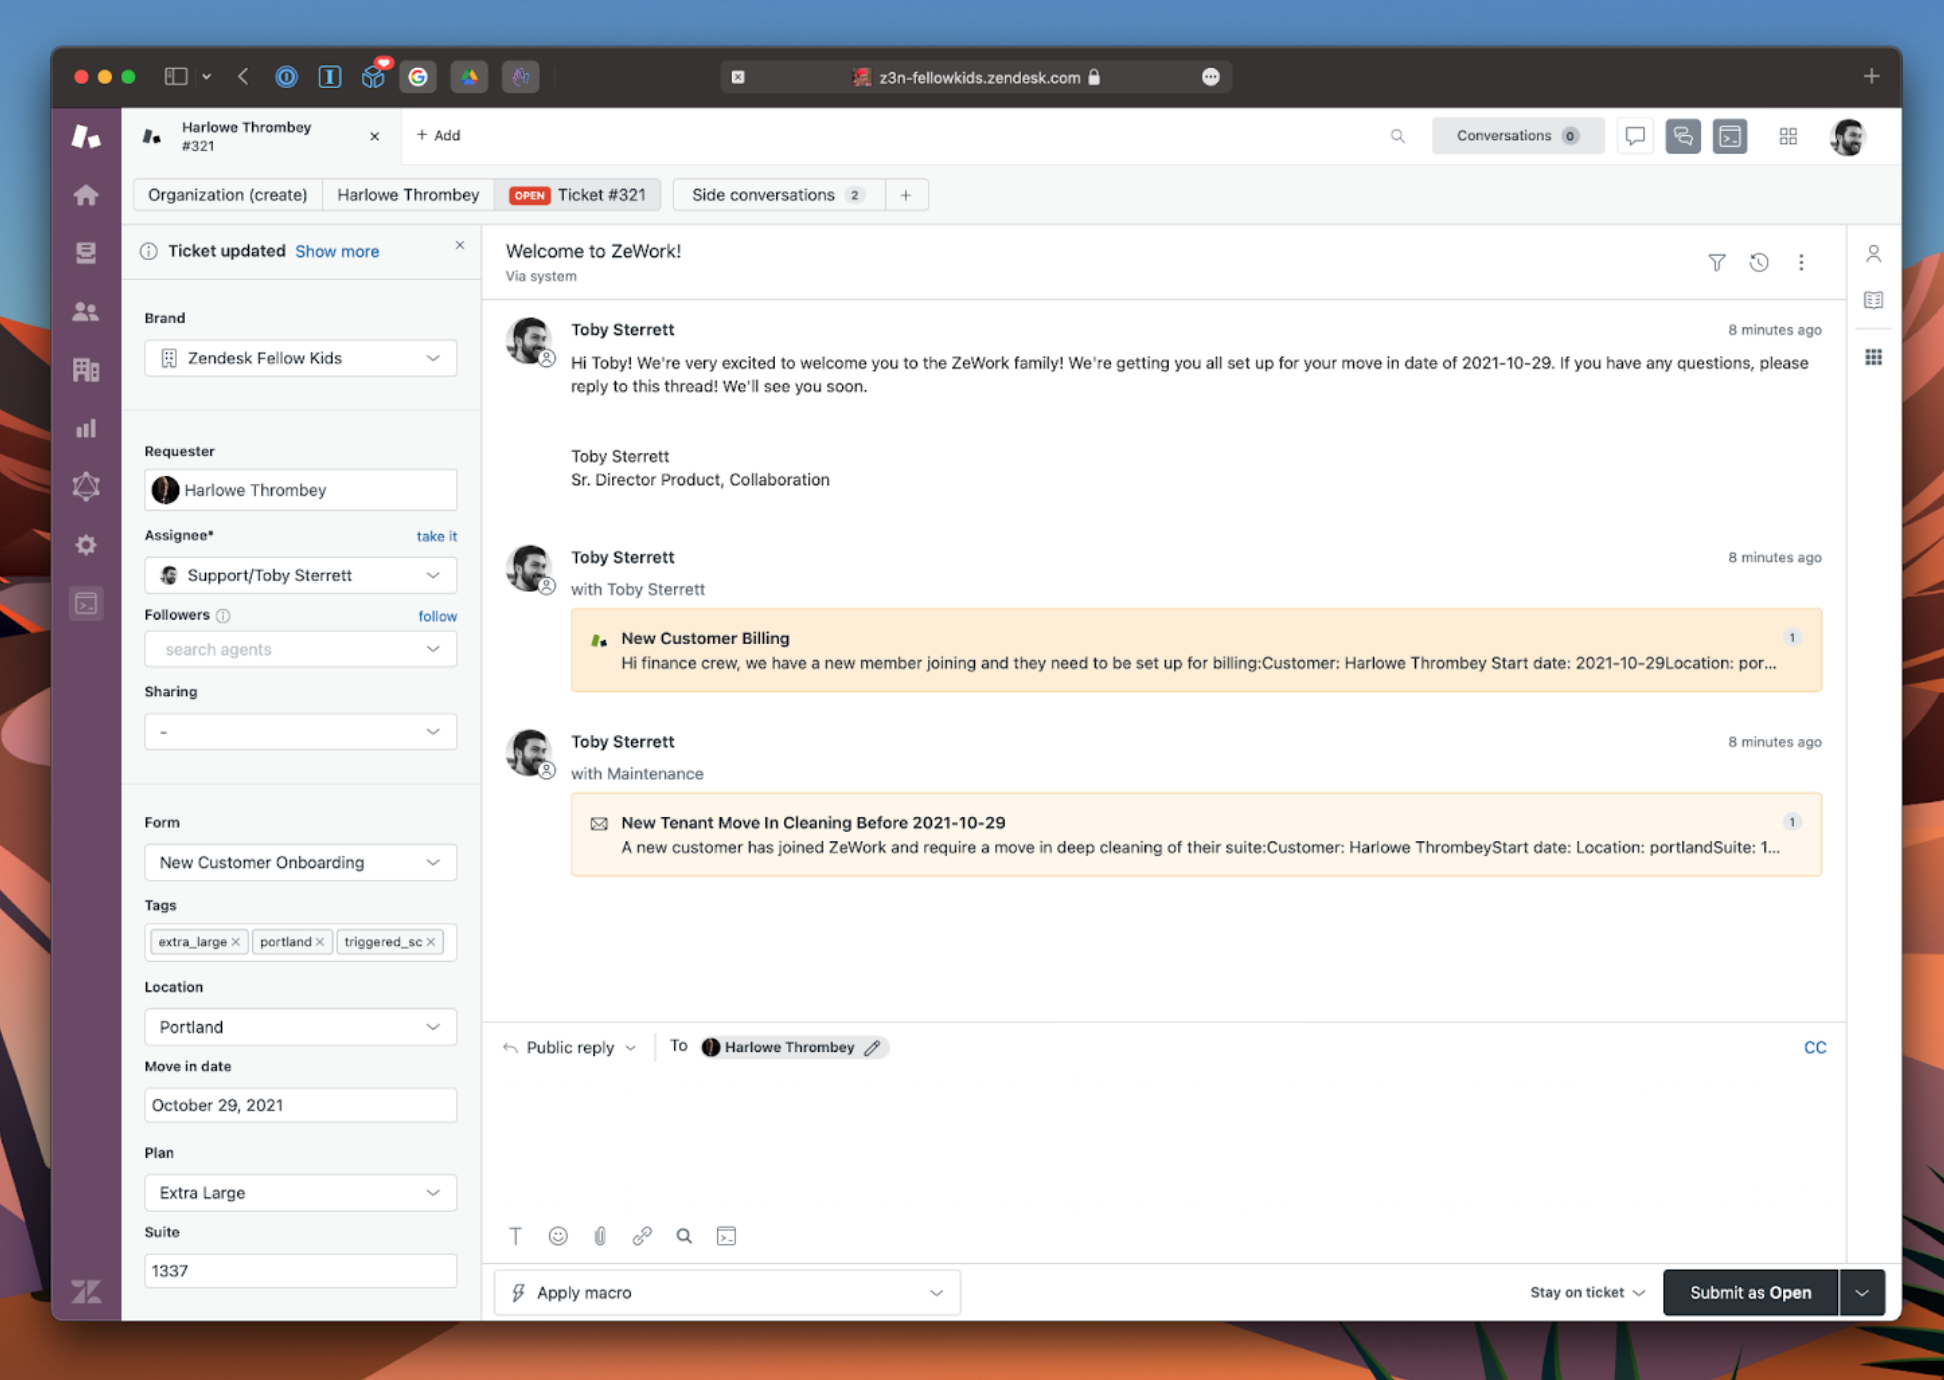1944x1380 pixels.
Task: Attach a file using the paperclip icon
Action: [x=600, y=1236]
